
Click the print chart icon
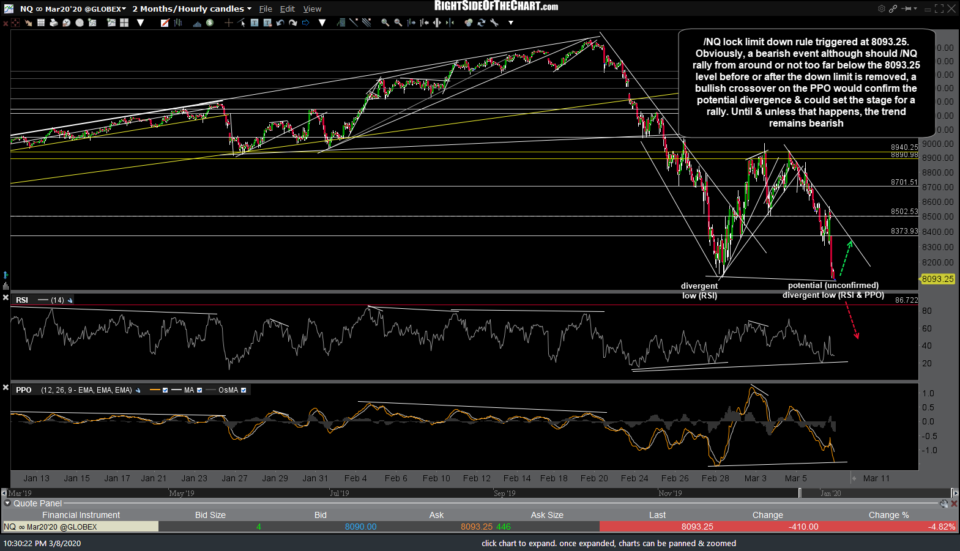coord(54,23)
